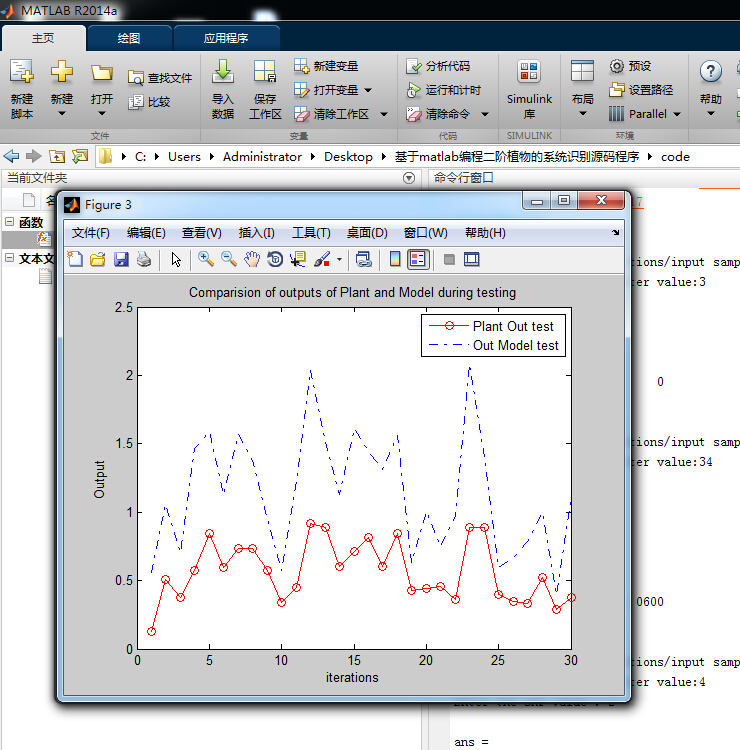740x750 pixels.
Task: Click Administrator in the address path
Action: tap(262, 157)
